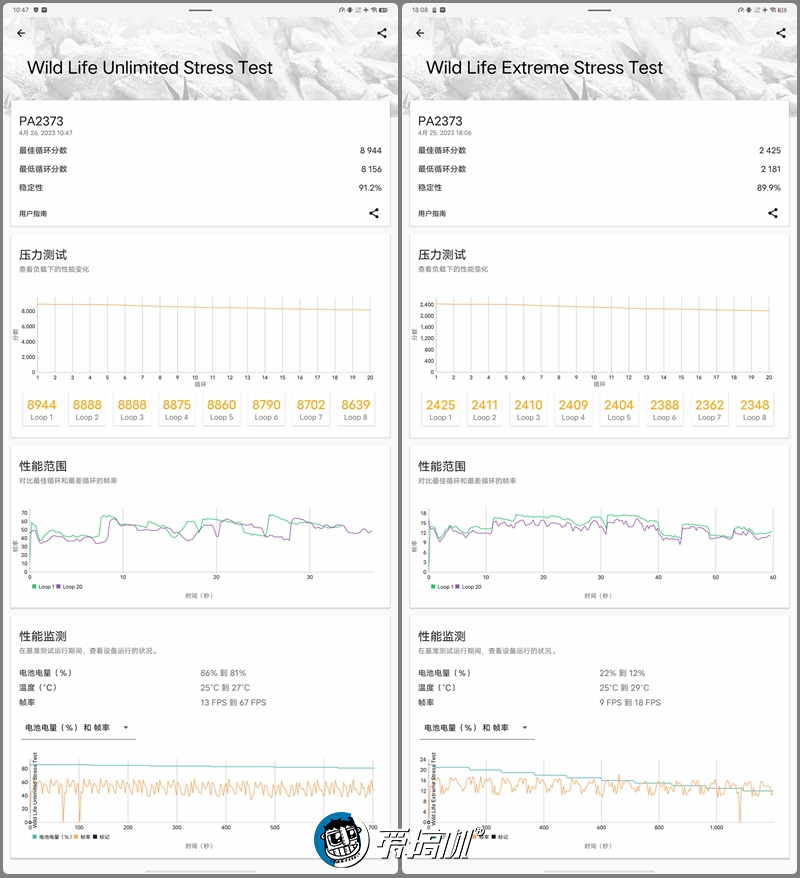This screenshot has height=878, width=800.
Task: Click frame rate 13 FPS 到 67 FPS
Action: [233, 702]
